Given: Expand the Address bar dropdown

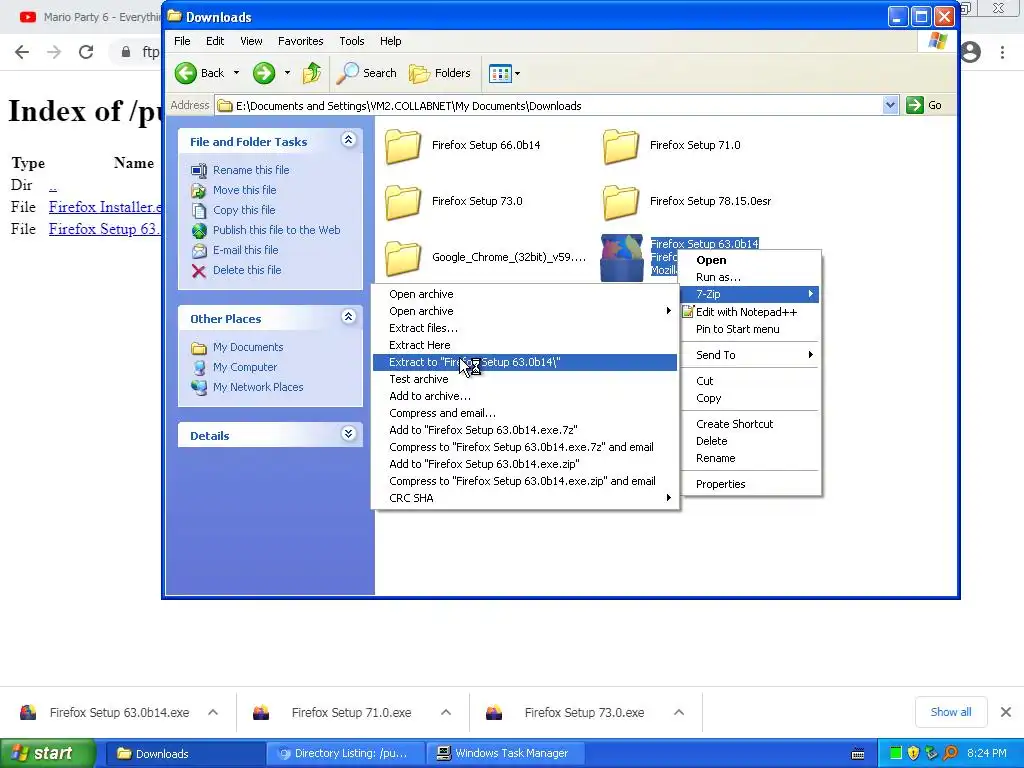Looking at the screenshot, I should [890, 105].
